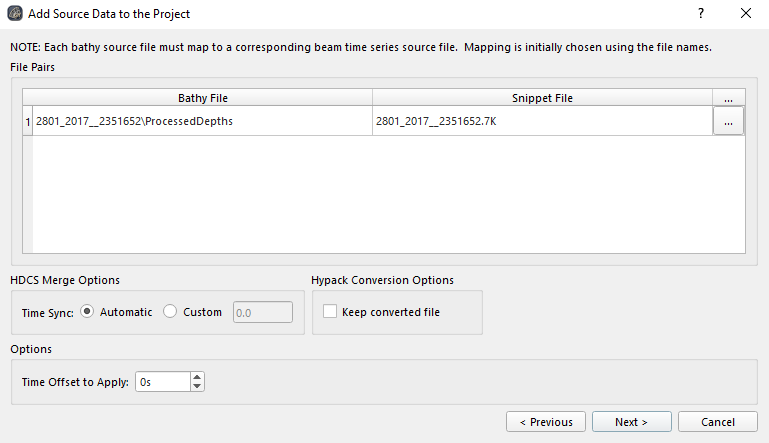The width and height of the screenshot is (769, 443).
Task: Cancel the Add Source Data dialog
Action: coord(717,422)
